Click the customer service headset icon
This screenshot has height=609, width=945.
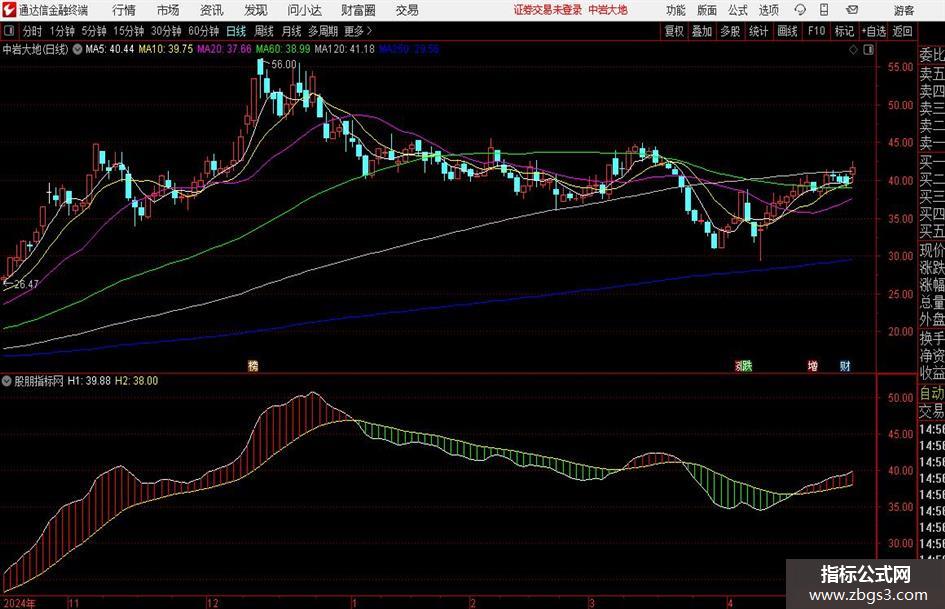point(800,10)
